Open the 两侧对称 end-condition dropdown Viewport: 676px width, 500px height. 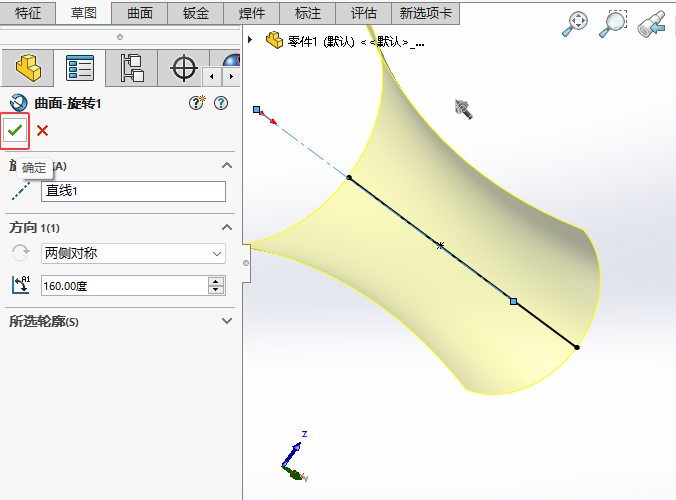(133, 253)
